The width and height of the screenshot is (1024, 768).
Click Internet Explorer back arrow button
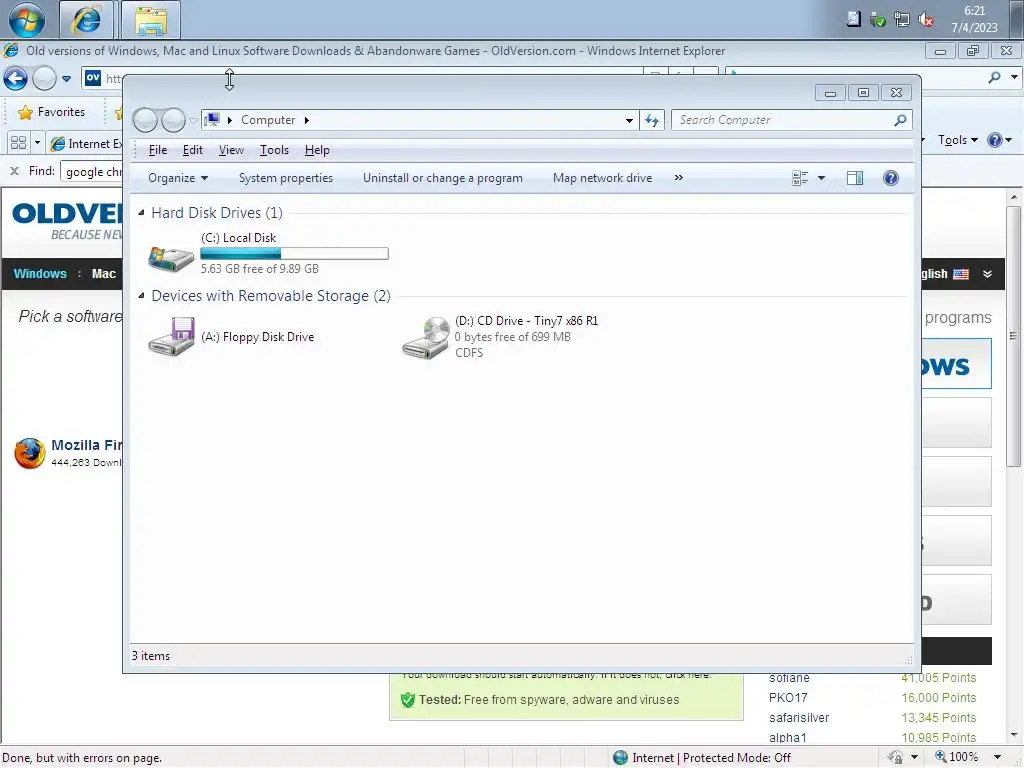15,79
